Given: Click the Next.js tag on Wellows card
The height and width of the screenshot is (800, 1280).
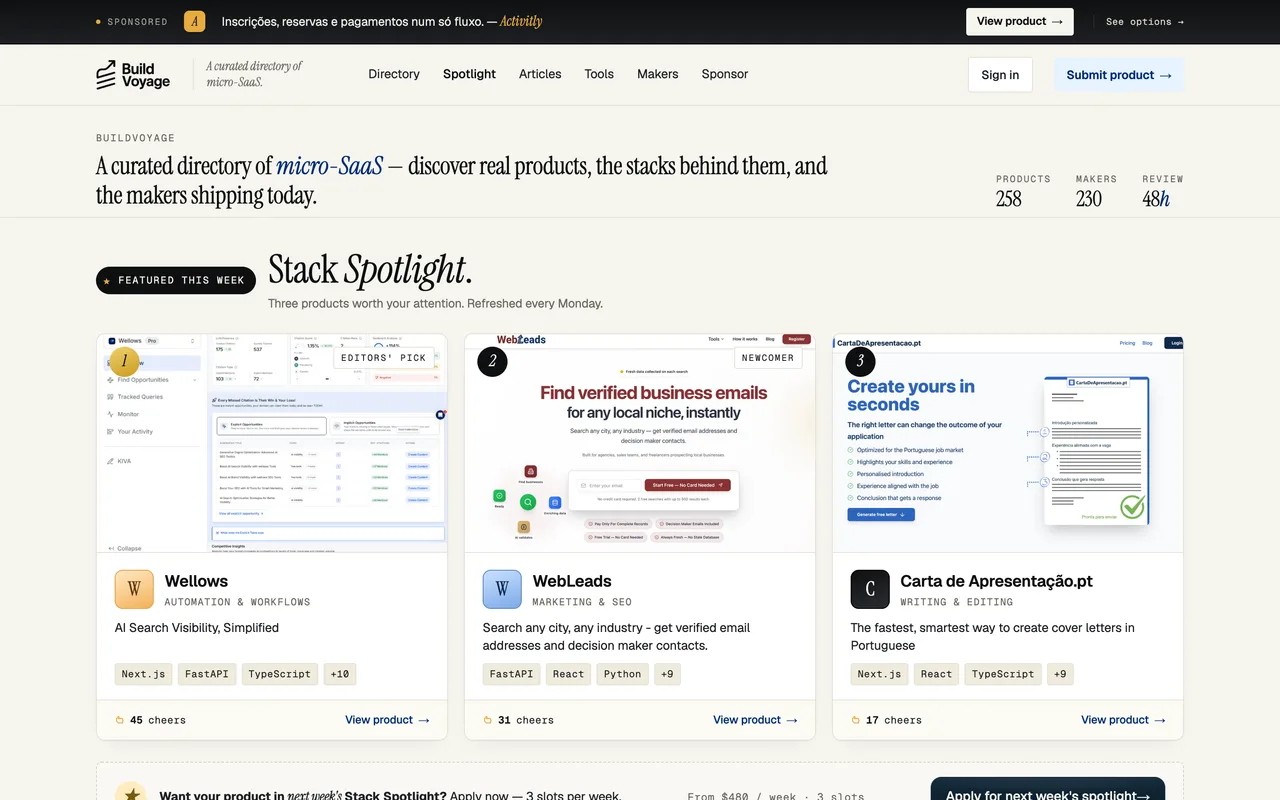Looking at the screenshot, I should pyautogui.click(x=143, y=674).
